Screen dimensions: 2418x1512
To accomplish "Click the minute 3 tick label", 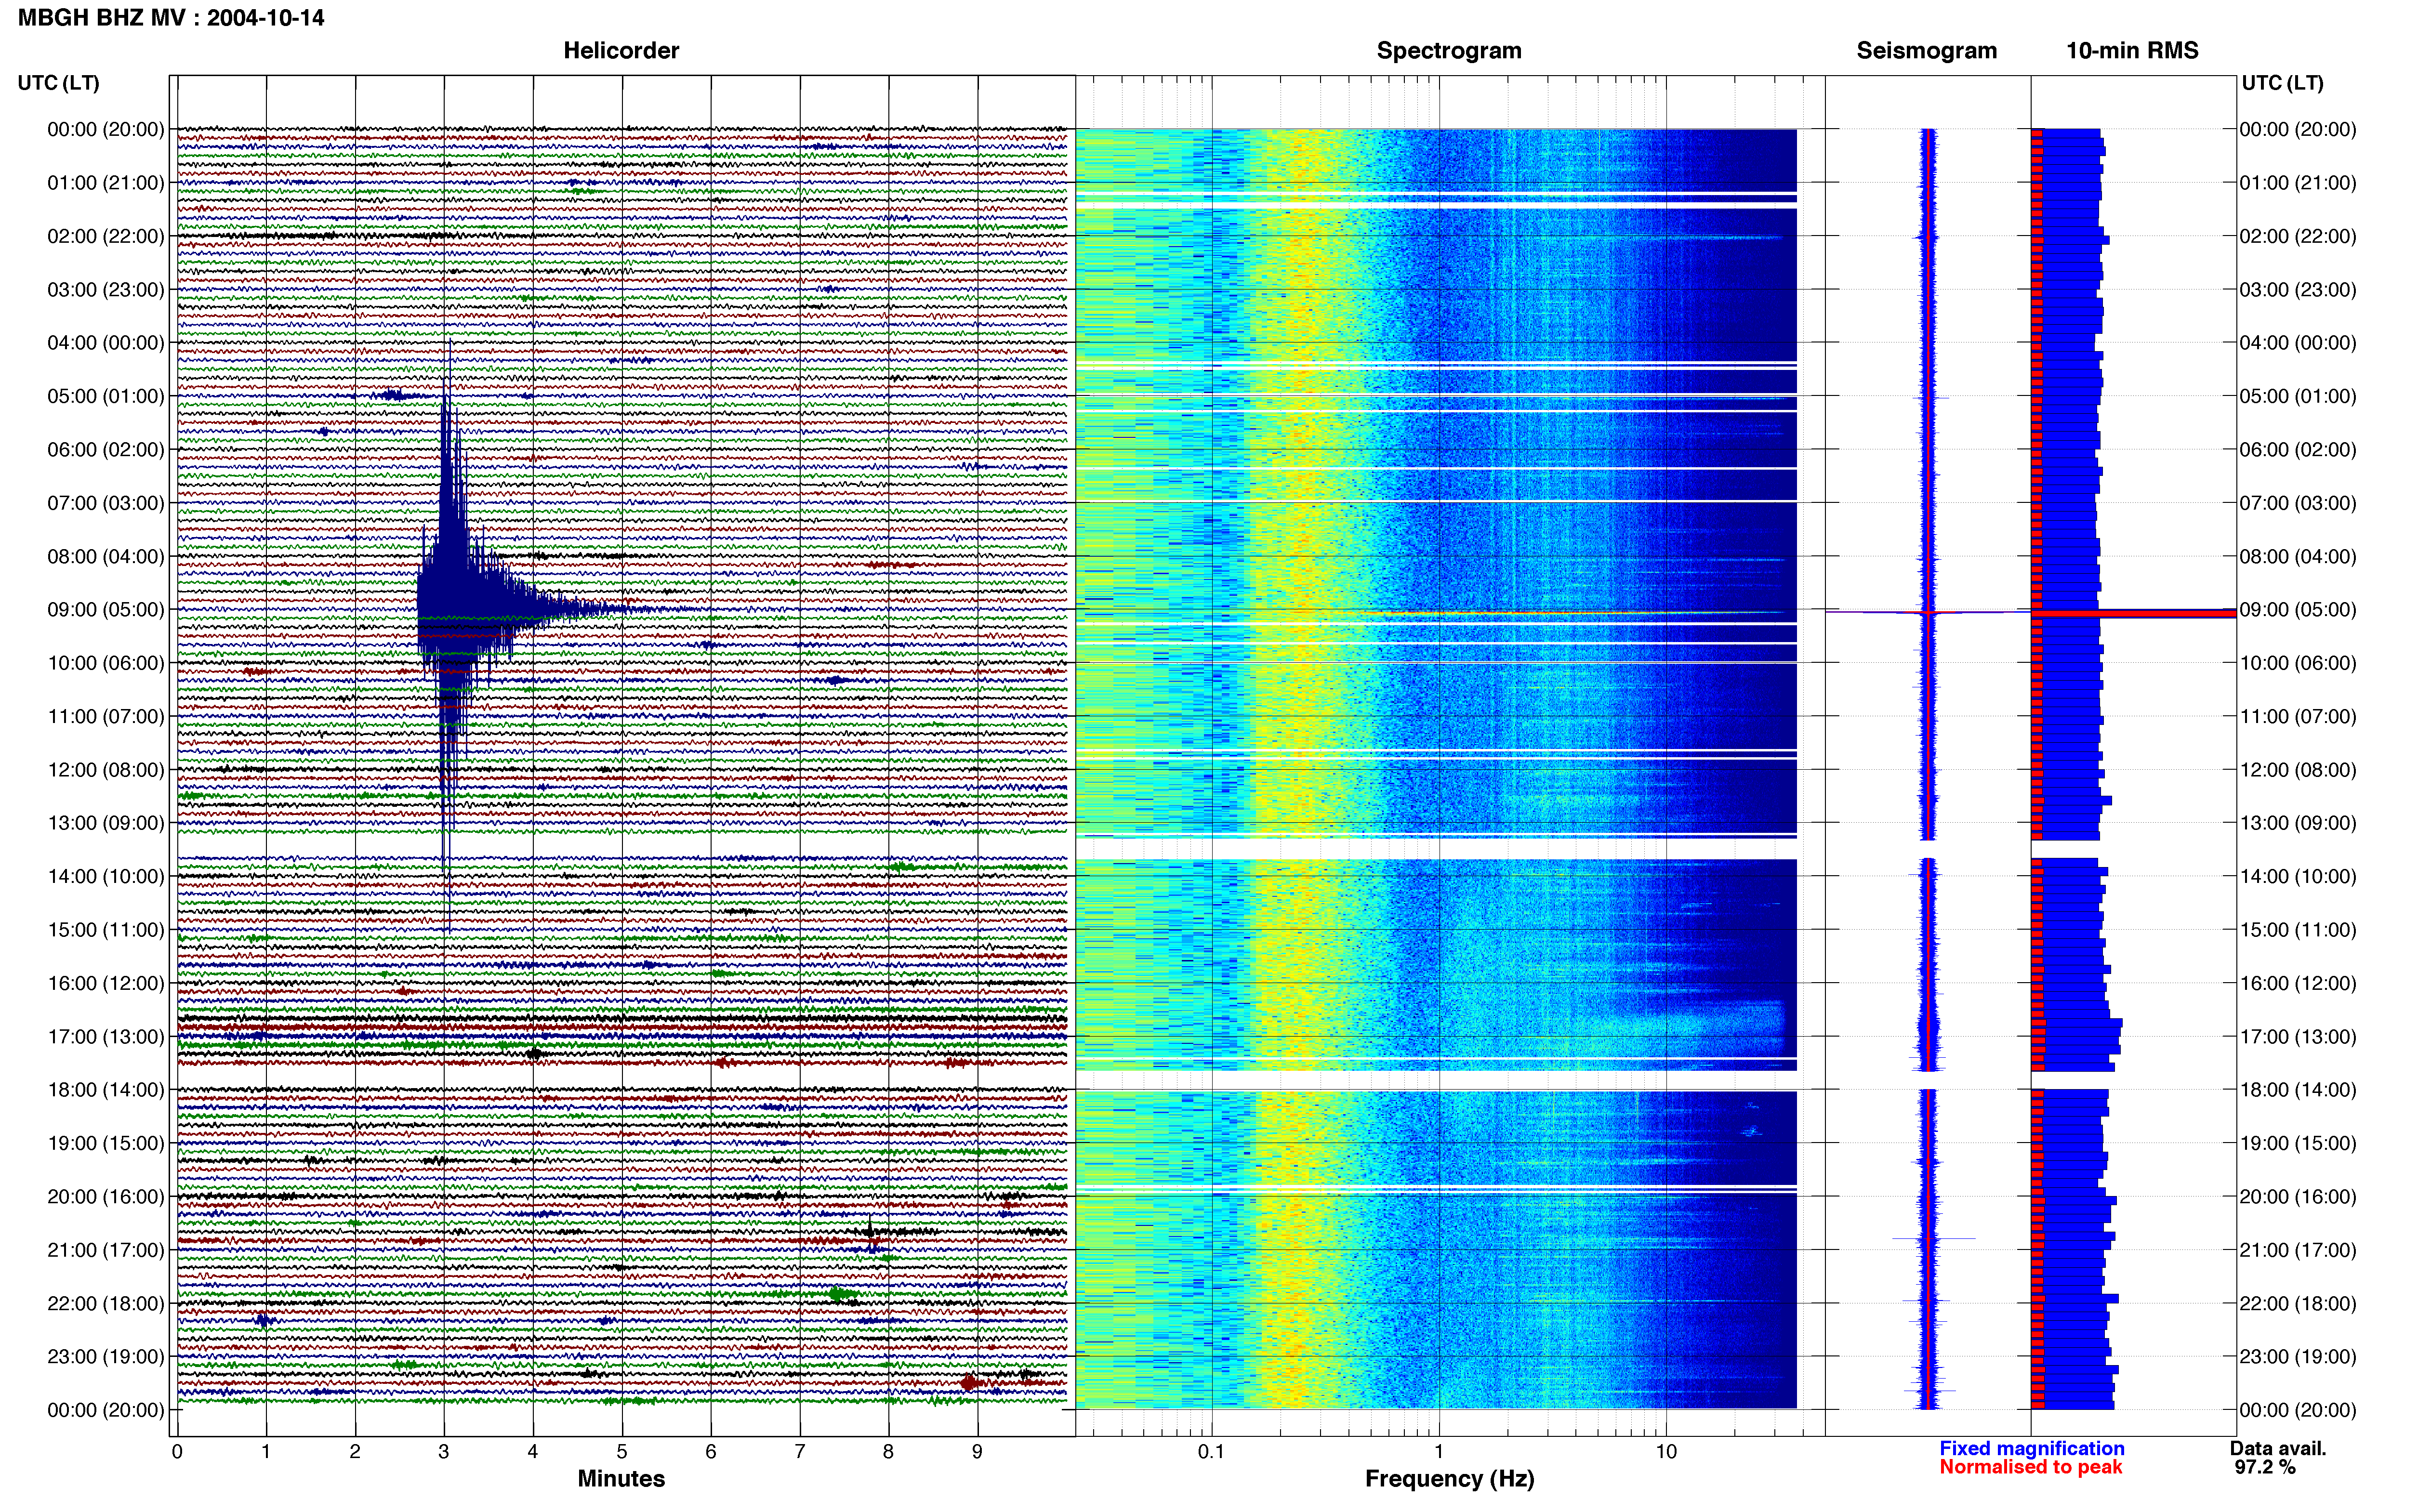I will [444, 1451].
